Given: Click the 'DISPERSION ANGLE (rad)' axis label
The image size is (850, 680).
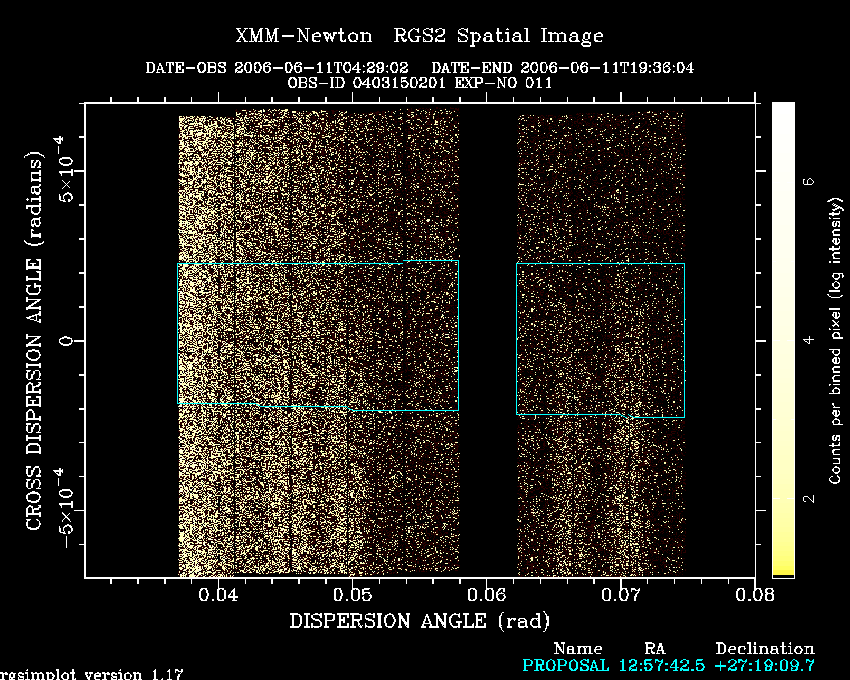Looking at the screenshot, I should tap(419, 621).
